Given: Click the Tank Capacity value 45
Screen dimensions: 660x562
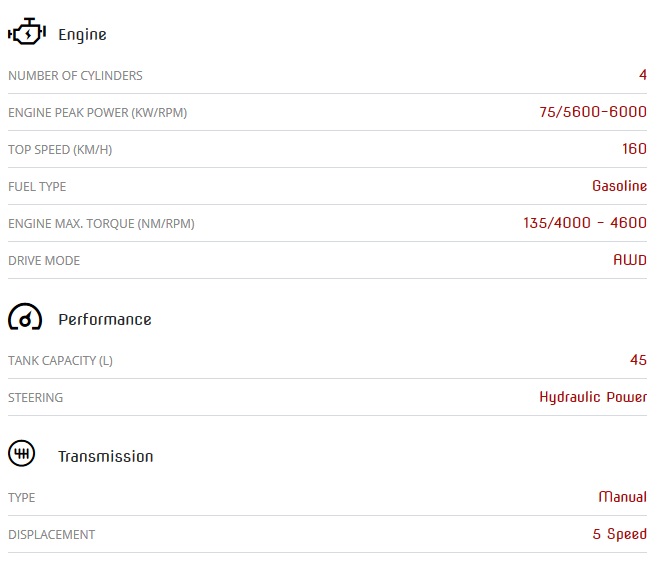Looking at the screenshot, I should (x=638, y=360).
